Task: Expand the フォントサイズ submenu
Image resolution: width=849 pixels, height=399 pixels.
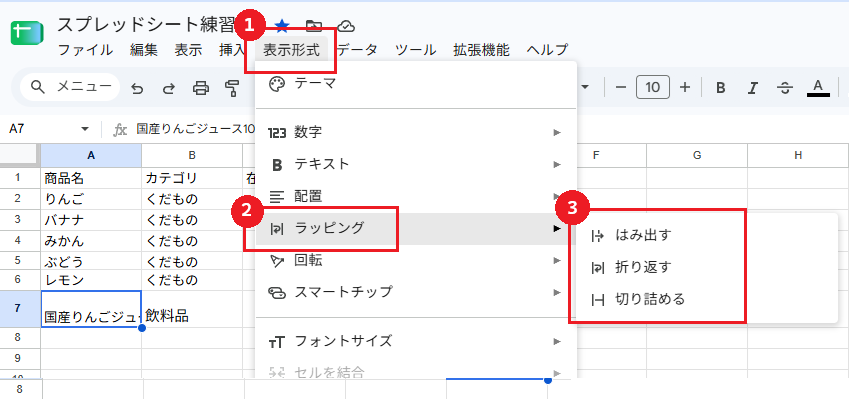Action: (x=415, y=341)
